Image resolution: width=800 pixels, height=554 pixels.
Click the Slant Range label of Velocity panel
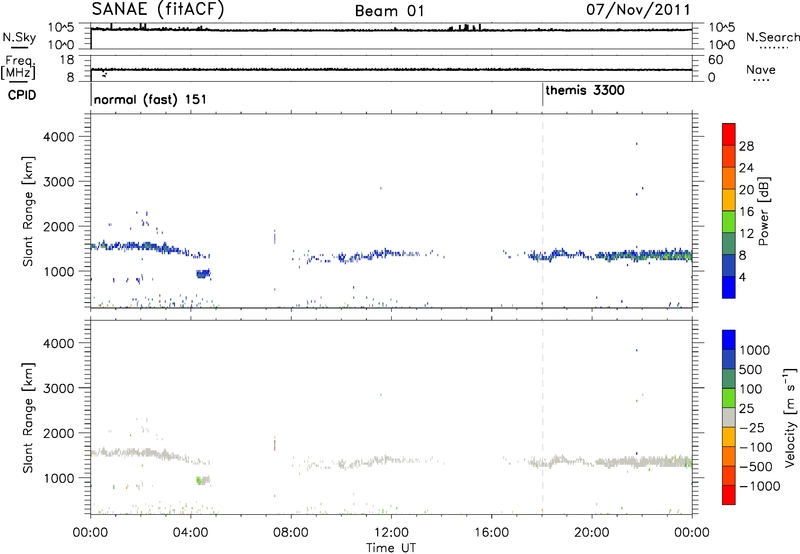pyautogui.click(x=28, y=417)
